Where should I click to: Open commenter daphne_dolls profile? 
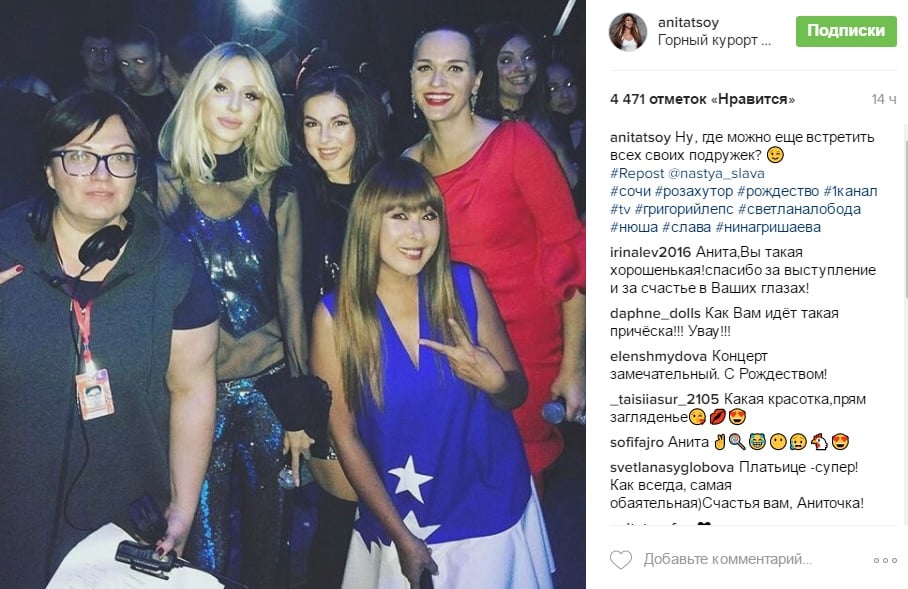coord(655,313)
